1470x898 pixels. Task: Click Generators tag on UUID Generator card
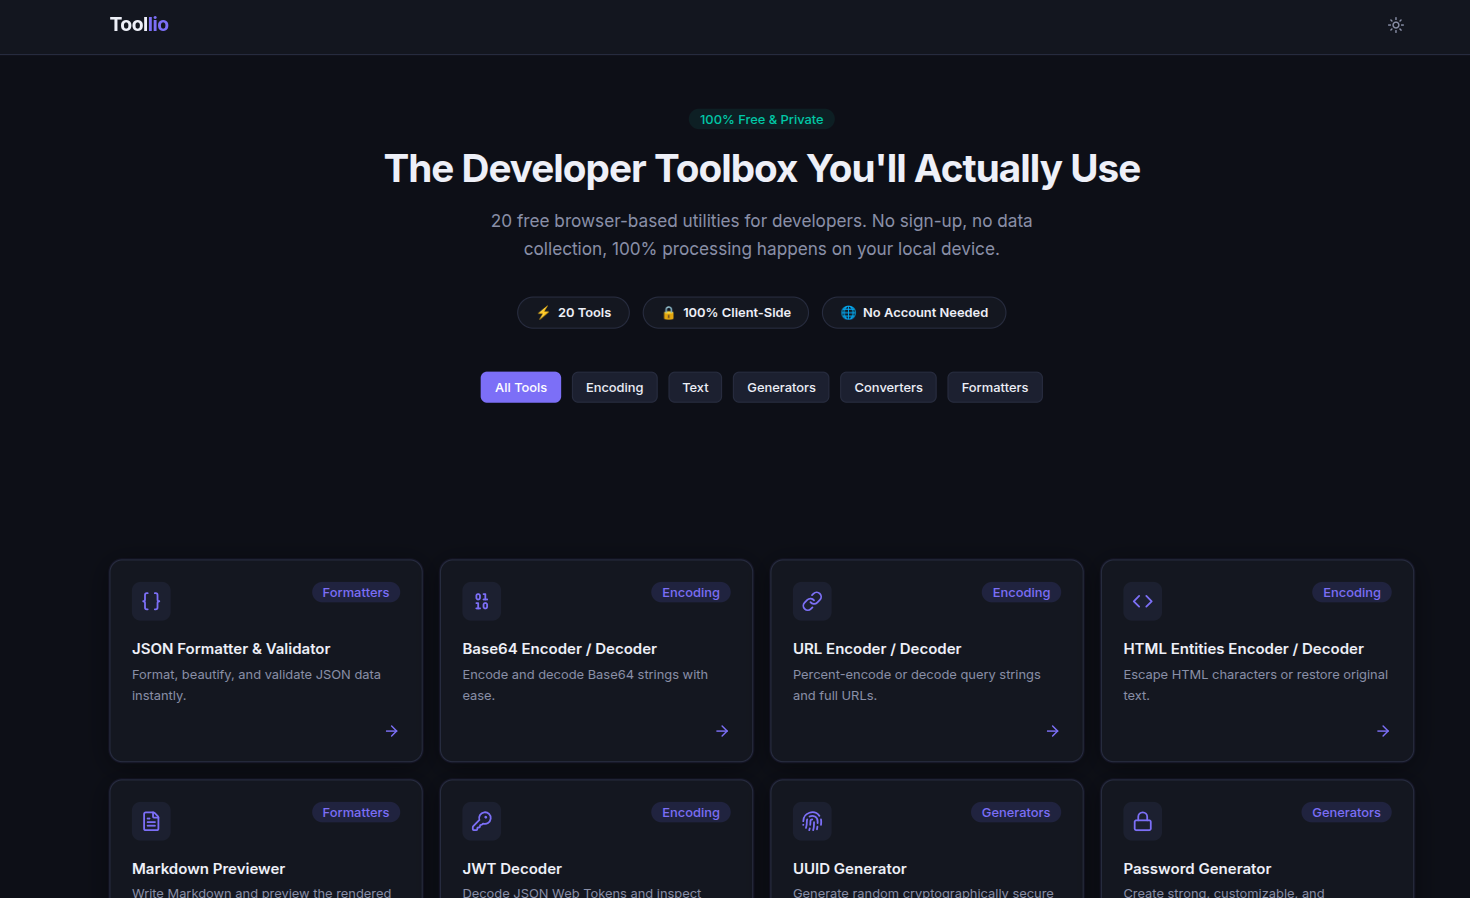1016,813
